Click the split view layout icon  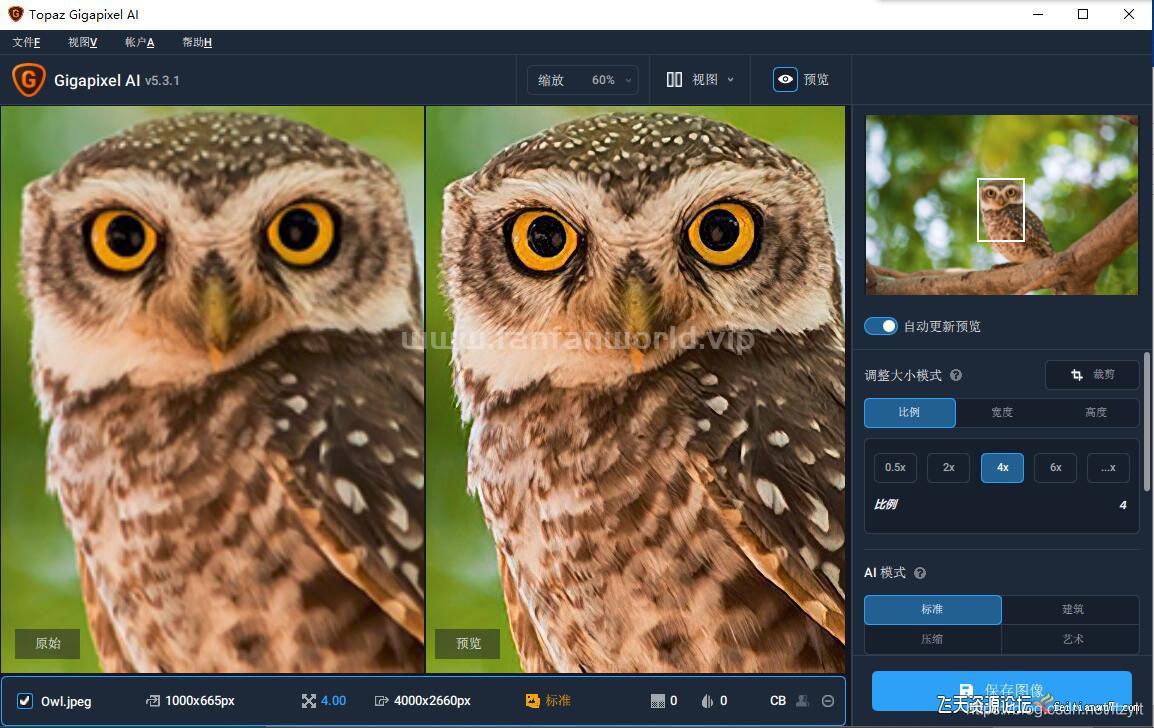[675, 79]
